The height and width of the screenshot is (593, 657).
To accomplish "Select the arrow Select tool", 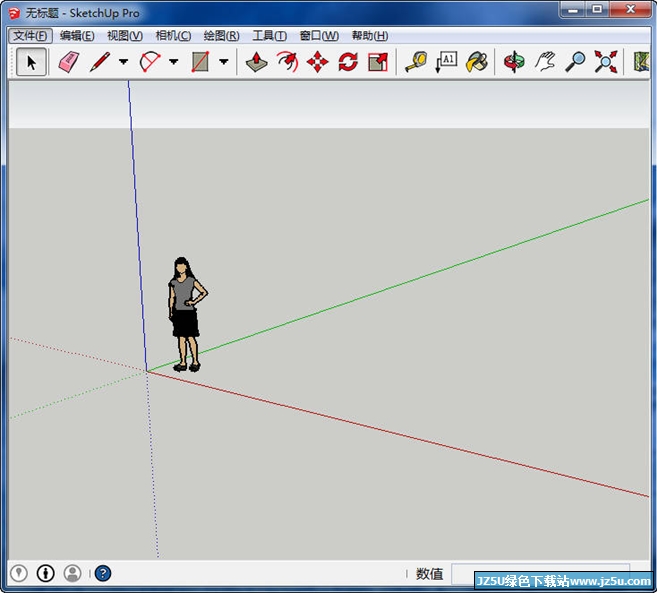I will [31, 62].
